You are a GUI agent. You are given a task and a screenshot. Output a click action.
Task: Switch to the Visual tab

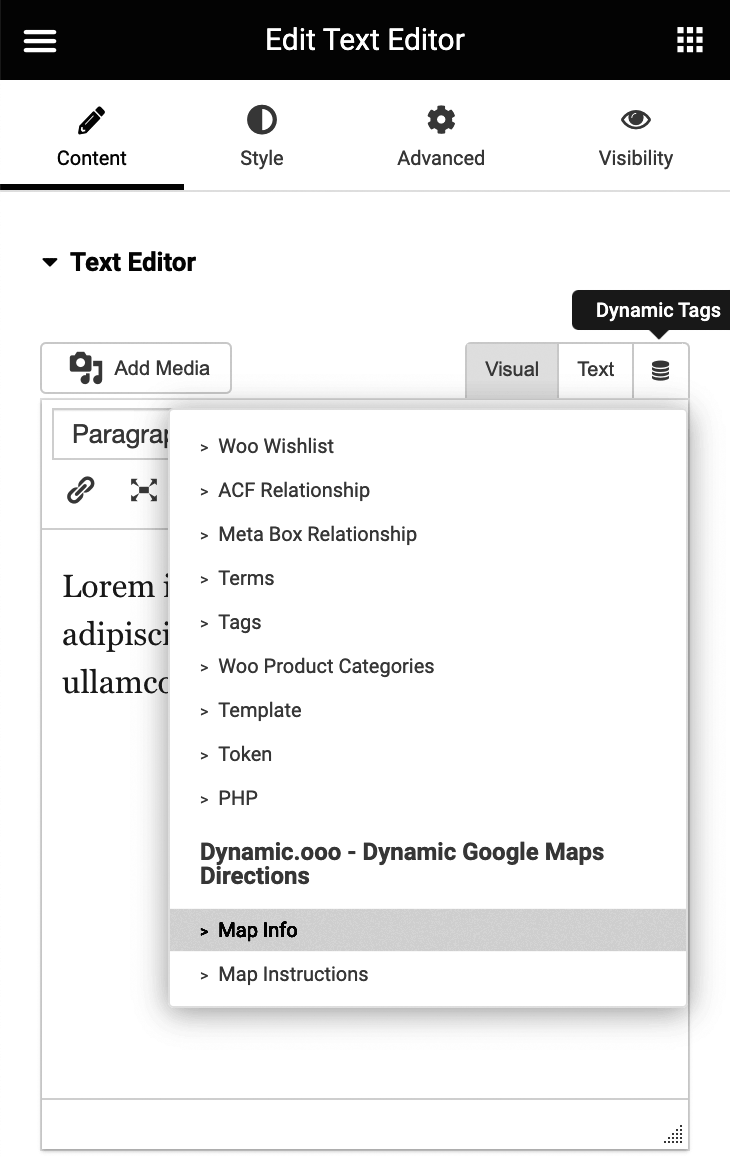(511, 369)
